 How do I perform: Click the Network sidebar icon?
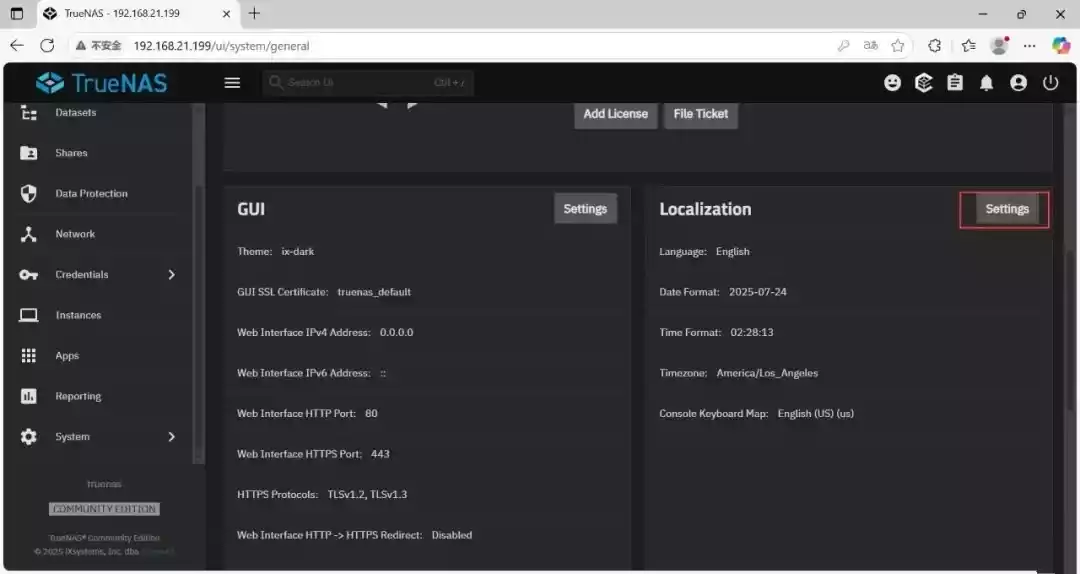(x=28, y=234)
